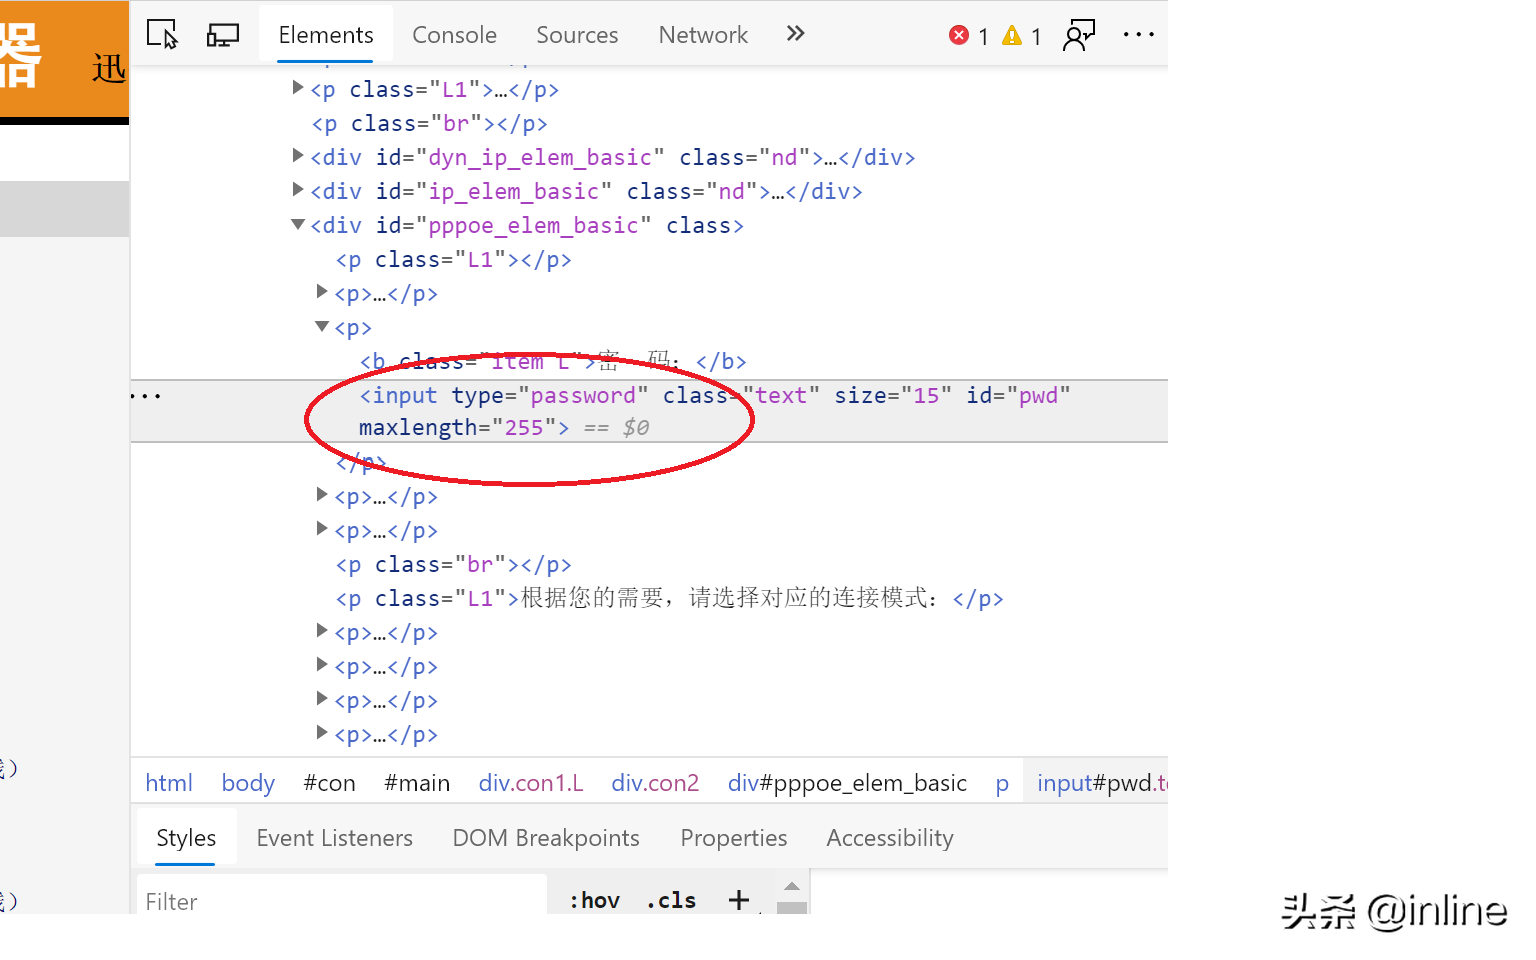Open the yellow warning count indicator

click(x=1022, y=36)
